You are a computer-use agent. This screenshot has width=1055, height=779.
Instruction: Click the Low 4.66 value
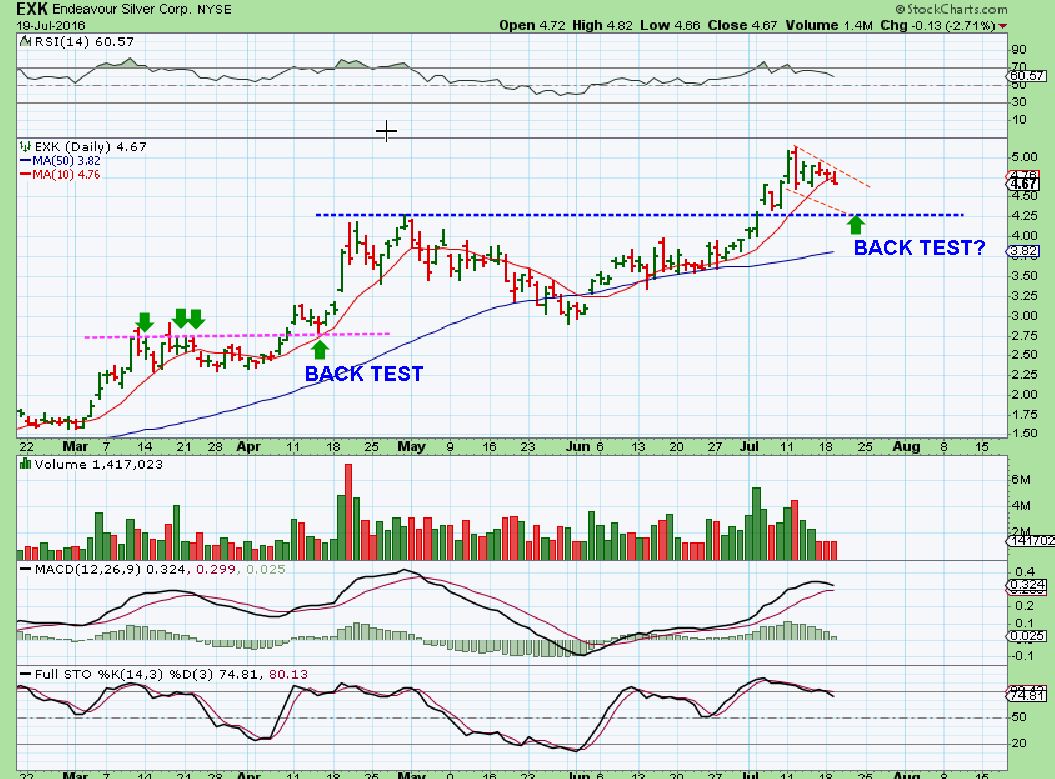[670, 26]
